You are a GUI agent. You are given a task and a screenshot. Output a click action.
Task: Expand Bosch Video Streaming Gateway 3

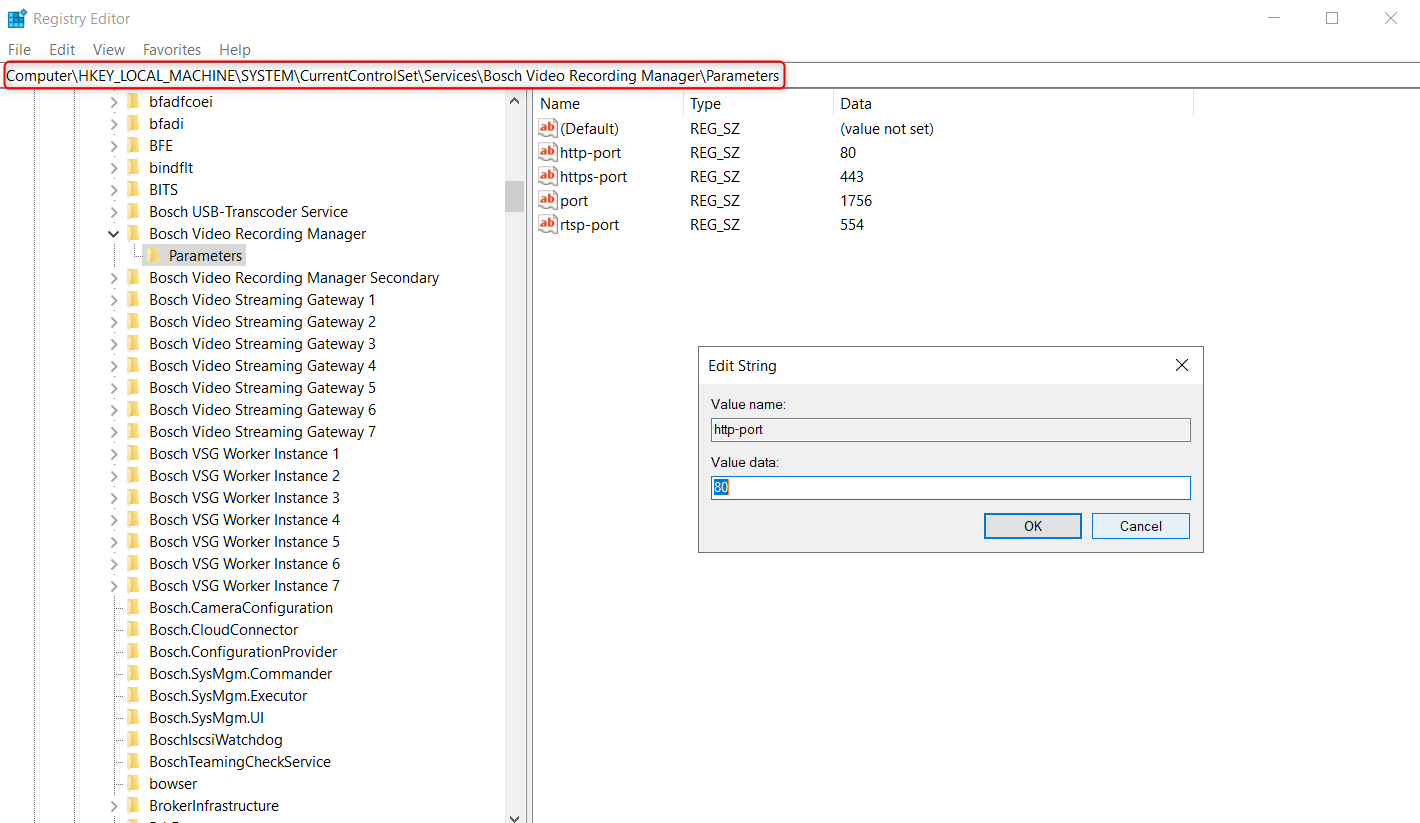[x=113, y=343]
